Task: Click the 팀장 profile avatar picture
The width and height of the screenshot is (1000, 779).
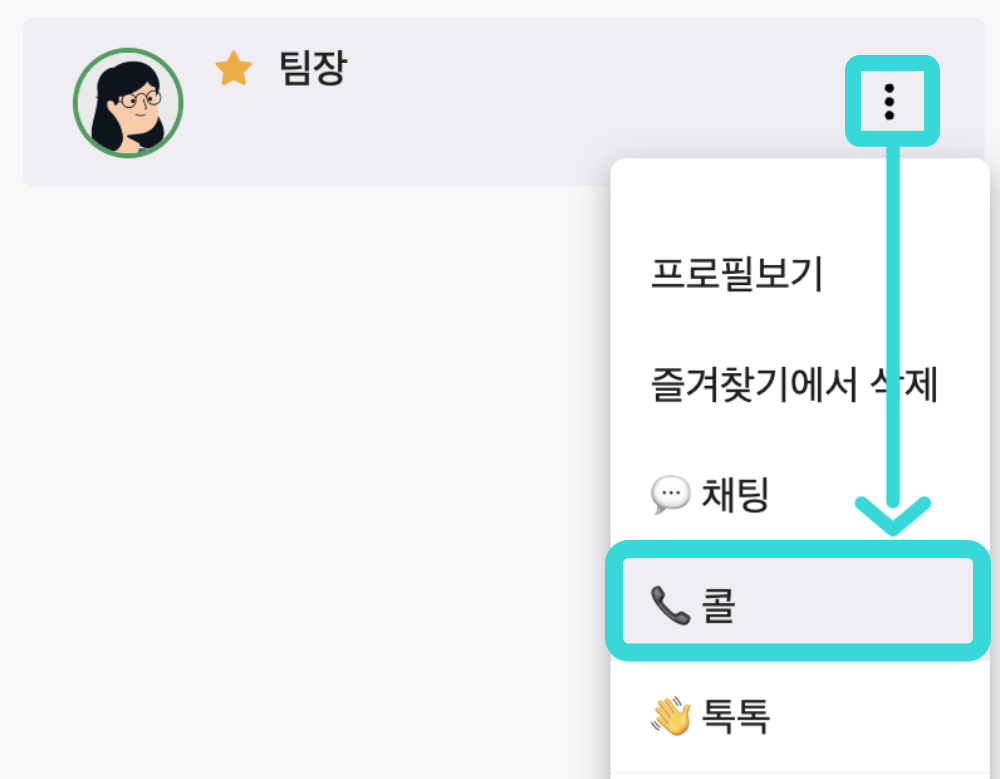Action: point(128,103)
